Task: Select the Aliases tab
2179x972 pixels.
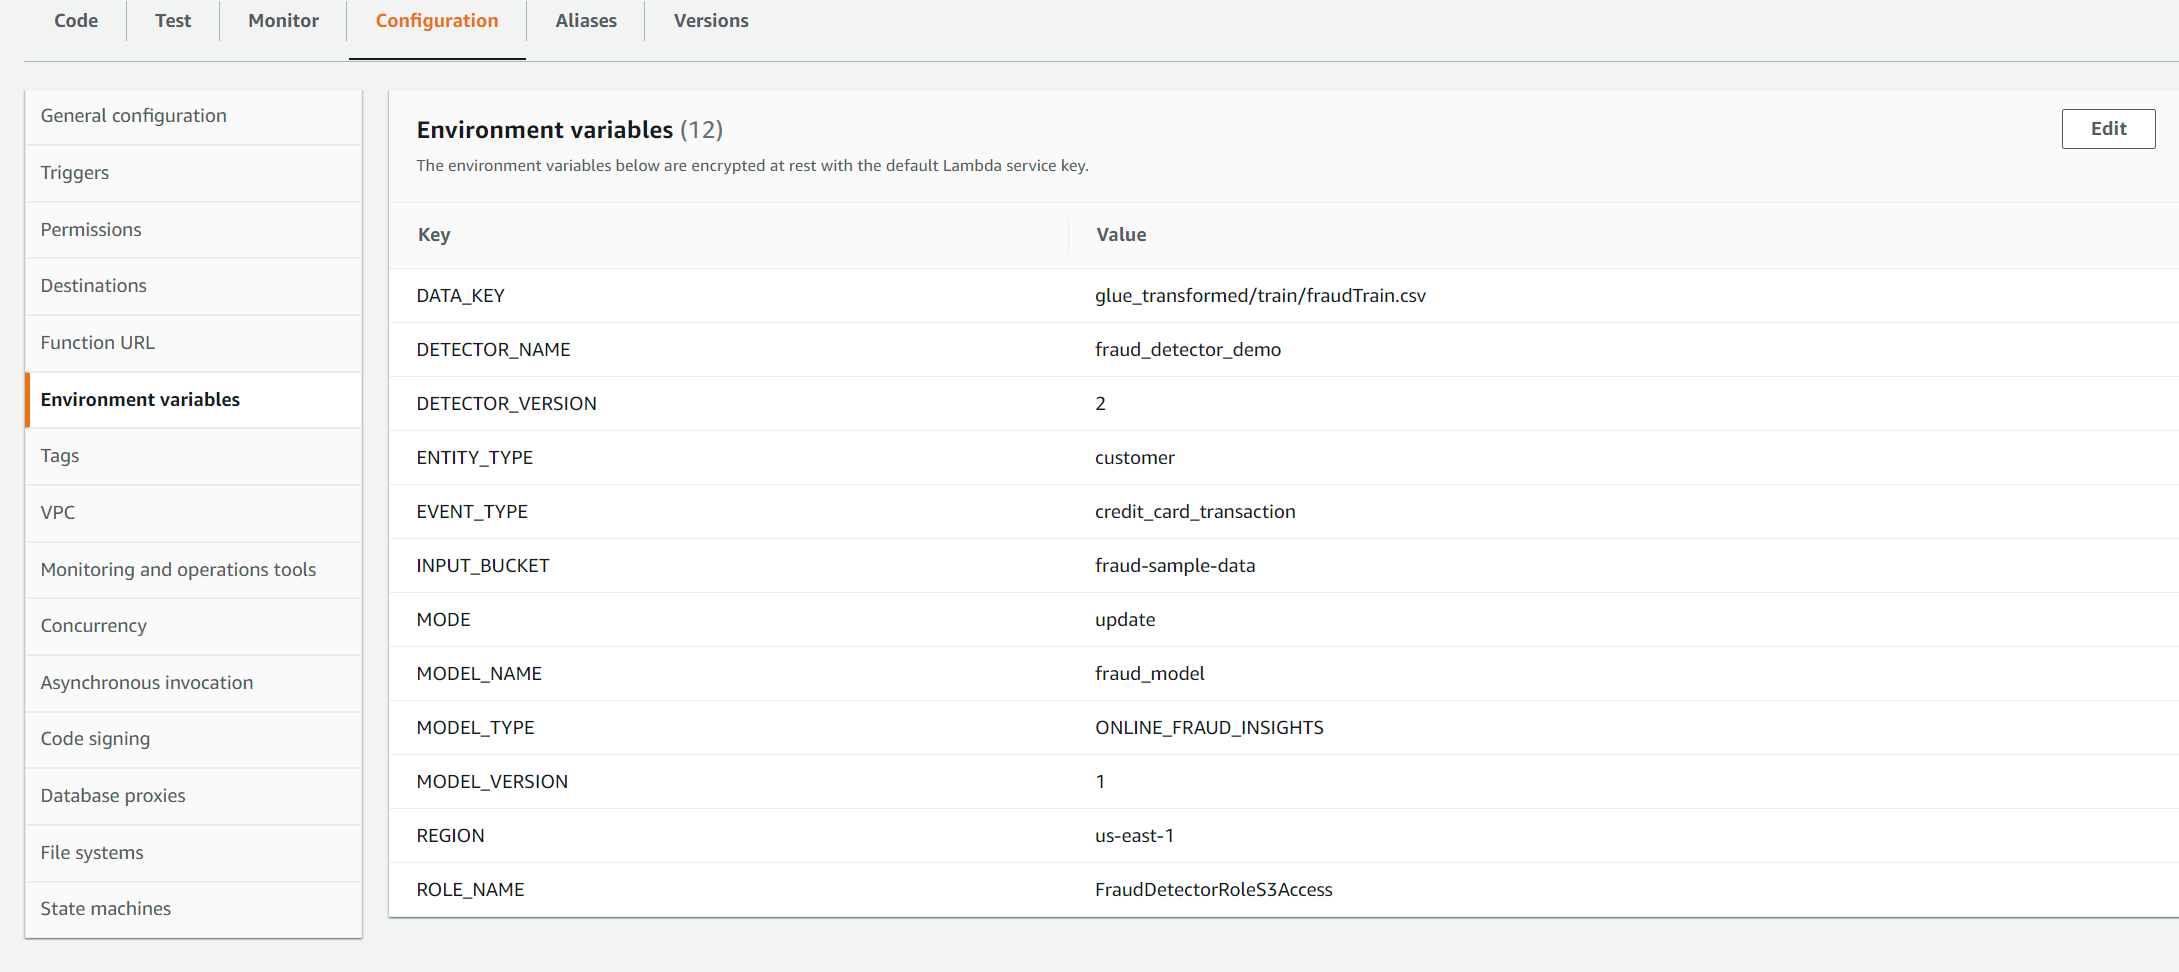Action: 586,21
